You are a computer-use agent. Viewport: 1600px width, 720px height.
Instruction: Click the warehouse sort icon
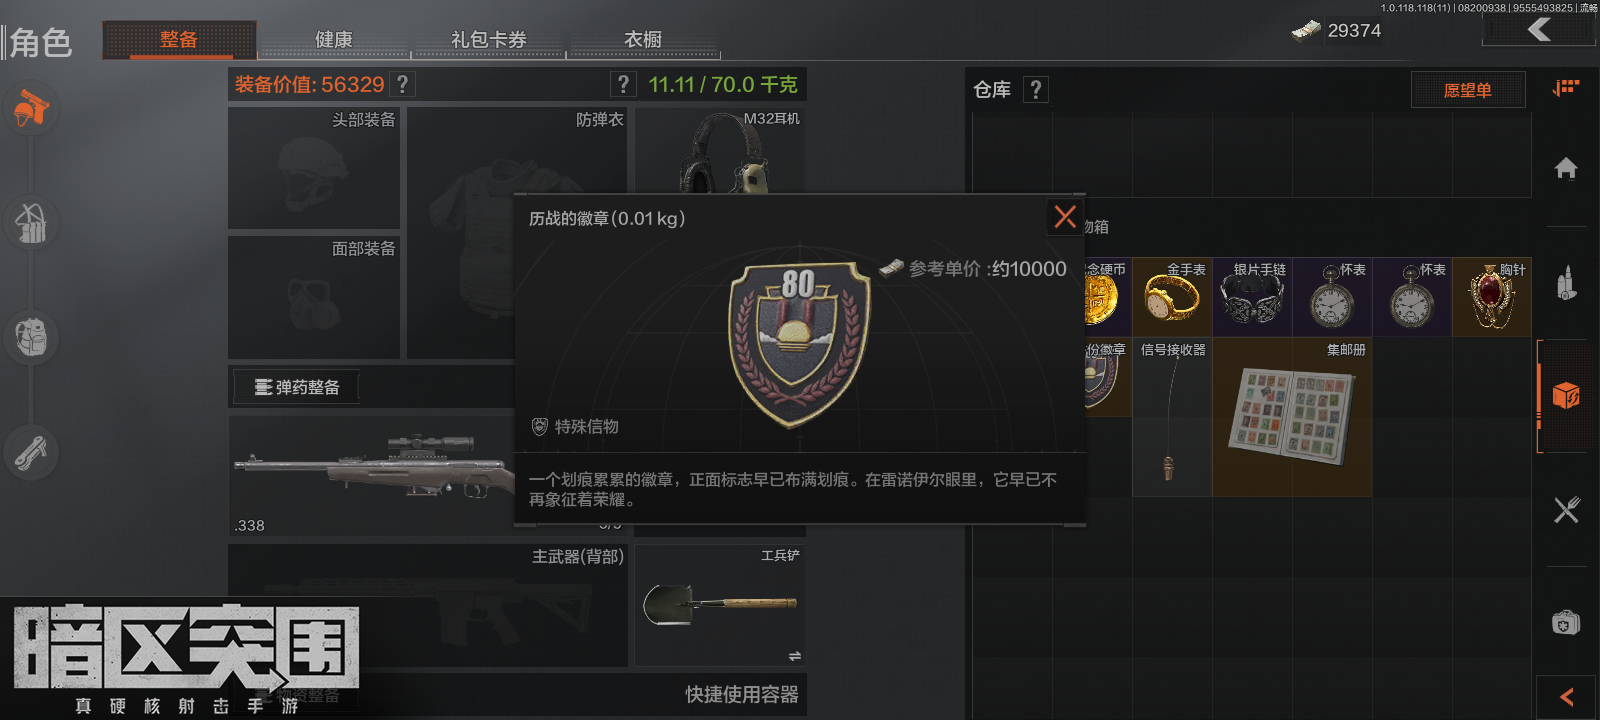click(x=1566, y=88)
